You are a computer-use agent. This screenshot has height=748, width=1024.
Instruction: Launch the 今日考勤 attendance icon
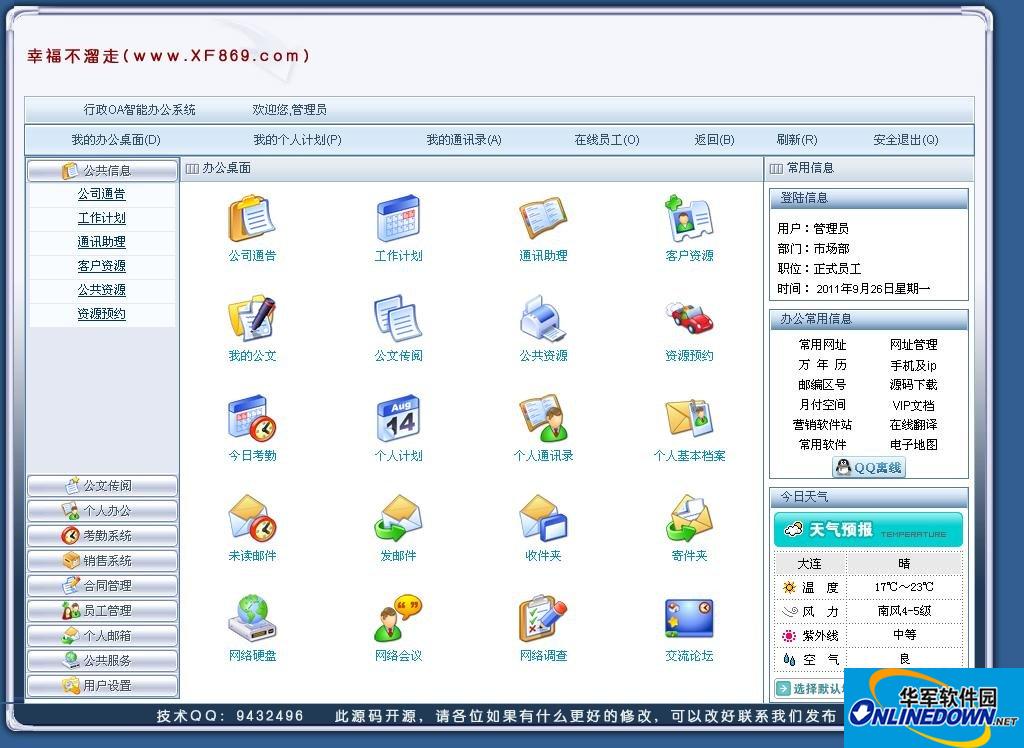click(x=252, y=420)
